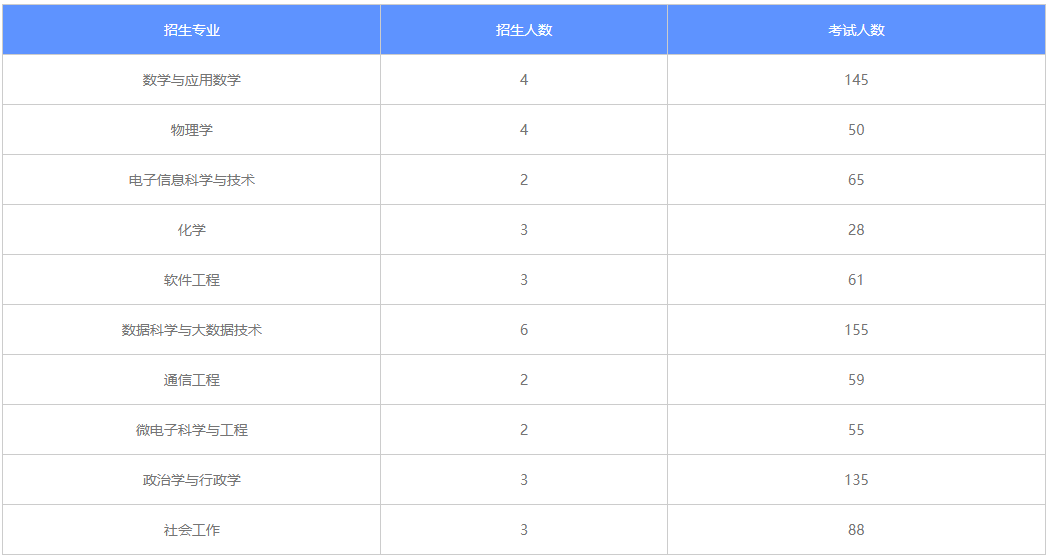Select the 物理学 major cell
Image resolution: width=1049 pixels, height=558 pixels.
(191, 130)
